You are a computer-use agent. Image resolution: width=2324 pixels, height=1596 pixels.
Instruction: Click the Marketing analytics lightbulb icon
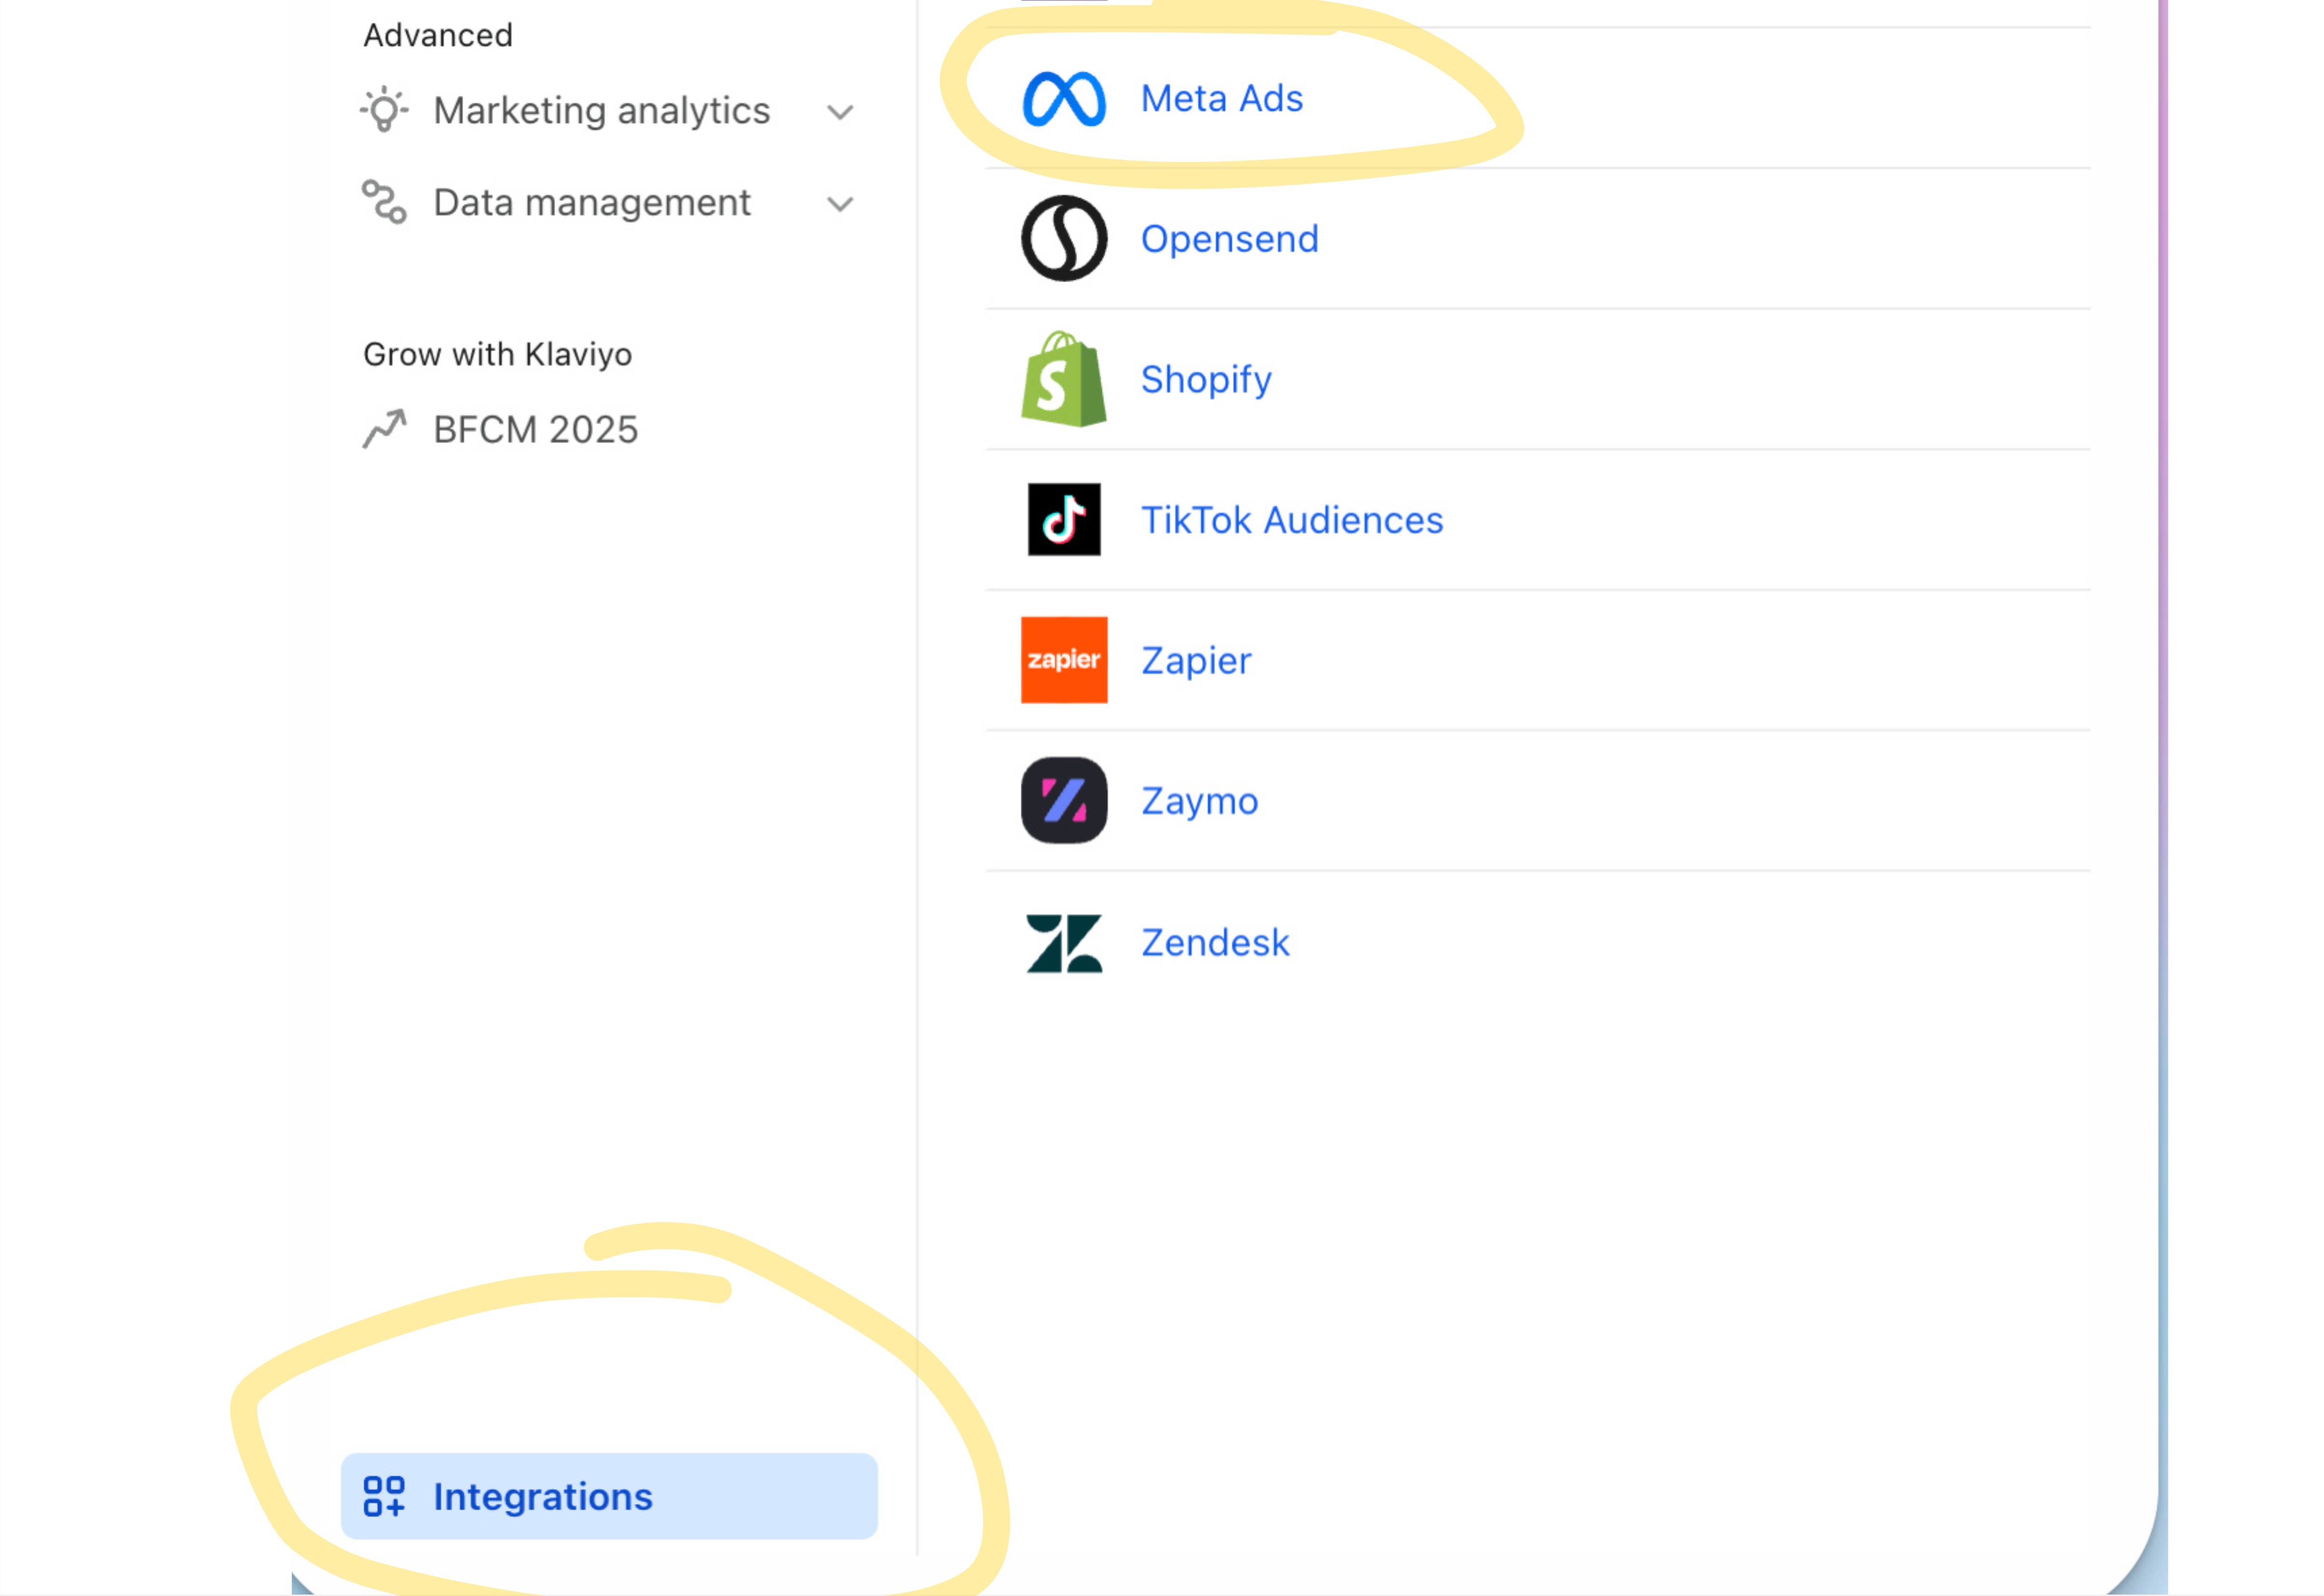pos(384,110)
